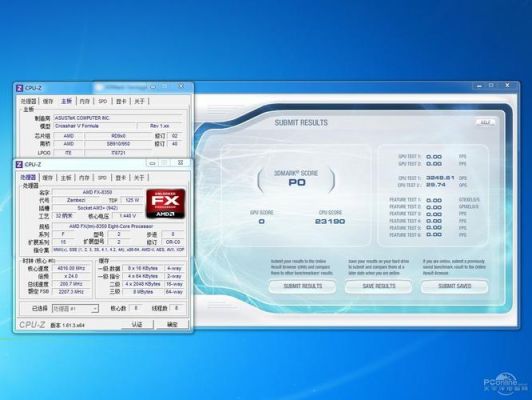Select 处理器 tab in back CPU-Z window
The height and width of the screenshot is (400, 532).
[x=28, y=101]
